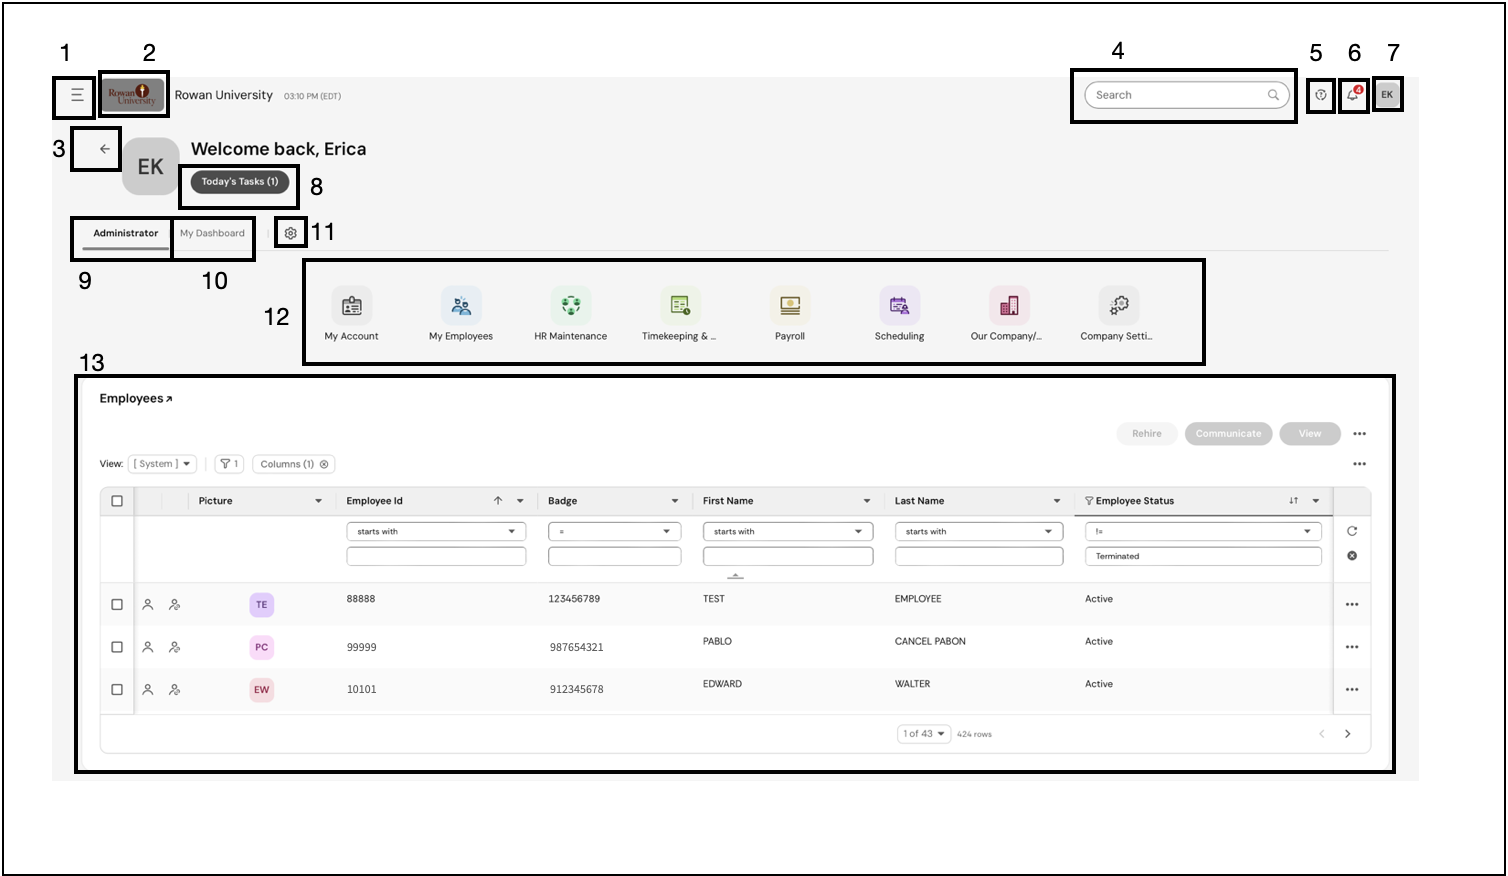Open the notifications bell icon
The image size is (1508, 876).
pyautogui.click(x=1353, y=94)
